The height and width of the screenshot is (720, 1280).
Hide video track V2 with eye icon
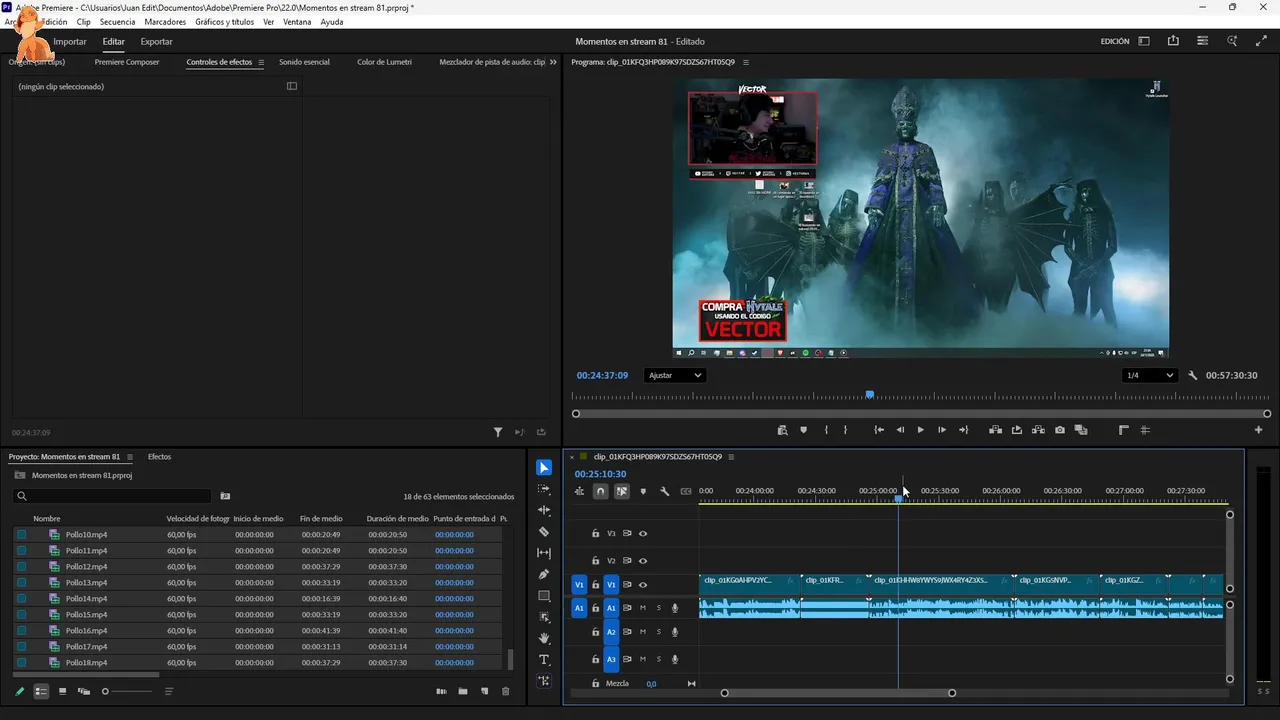643,561
